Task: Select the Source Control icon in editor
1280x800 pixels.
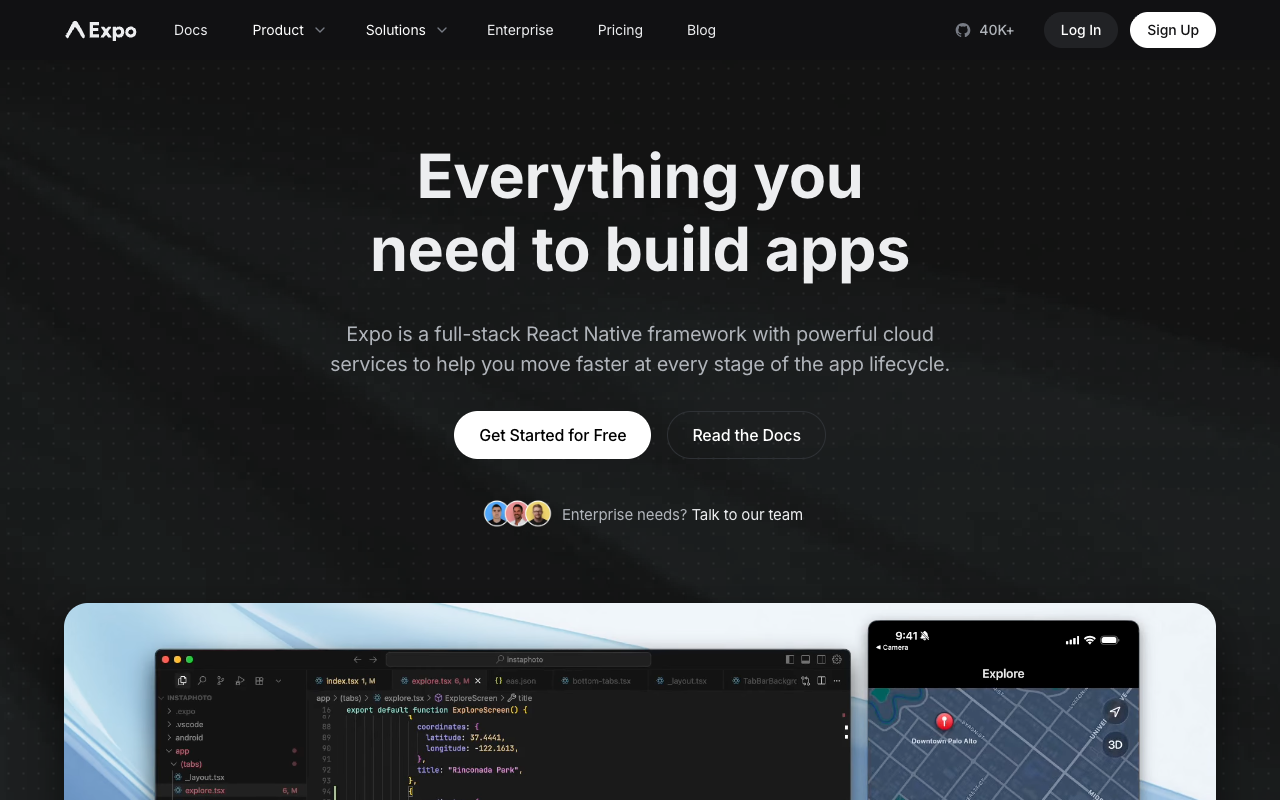Action: coord(221,681)
